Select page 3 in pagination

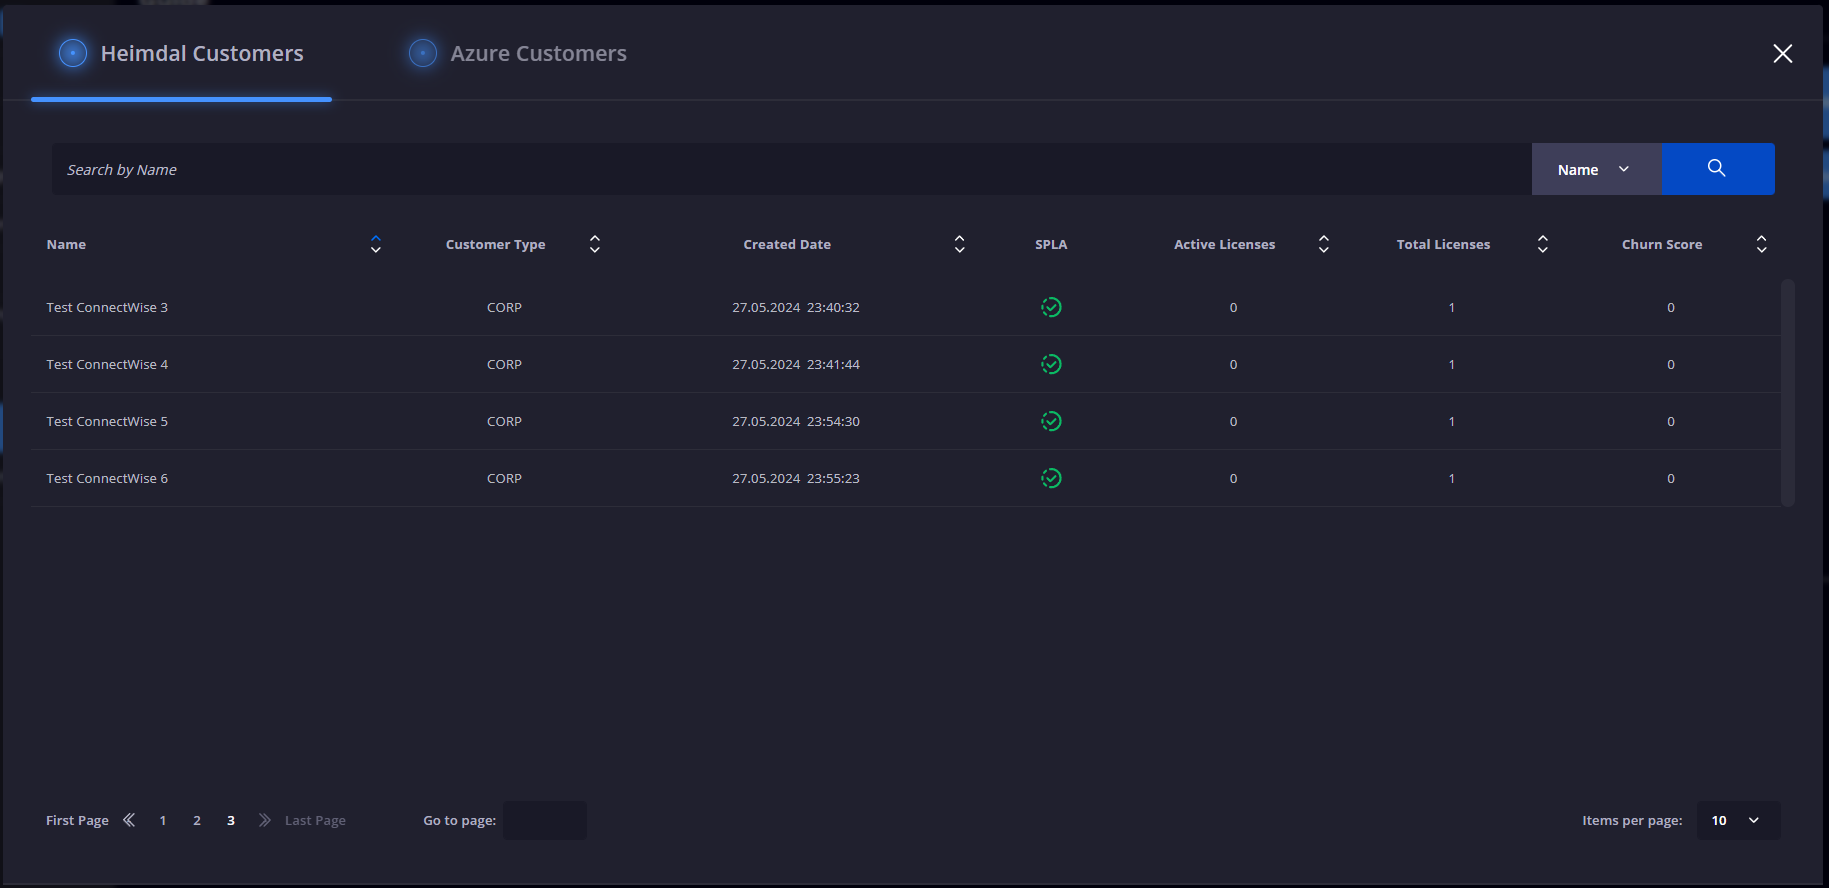coord(231,820)
